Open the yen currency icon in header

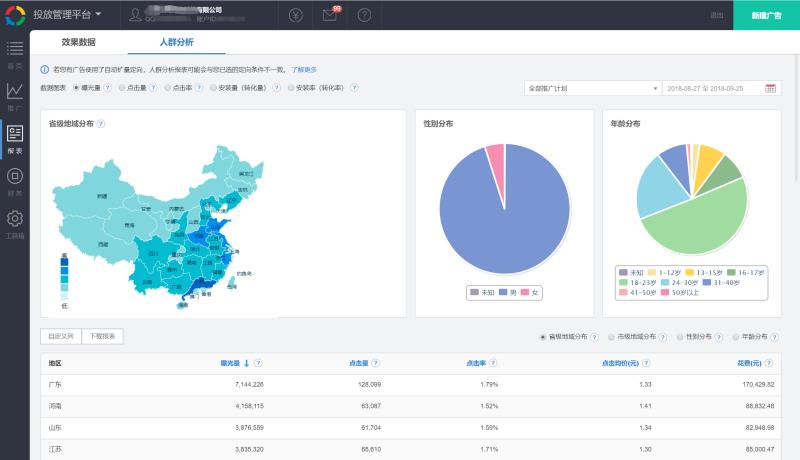pyautogui.click(x=295, y=15)
